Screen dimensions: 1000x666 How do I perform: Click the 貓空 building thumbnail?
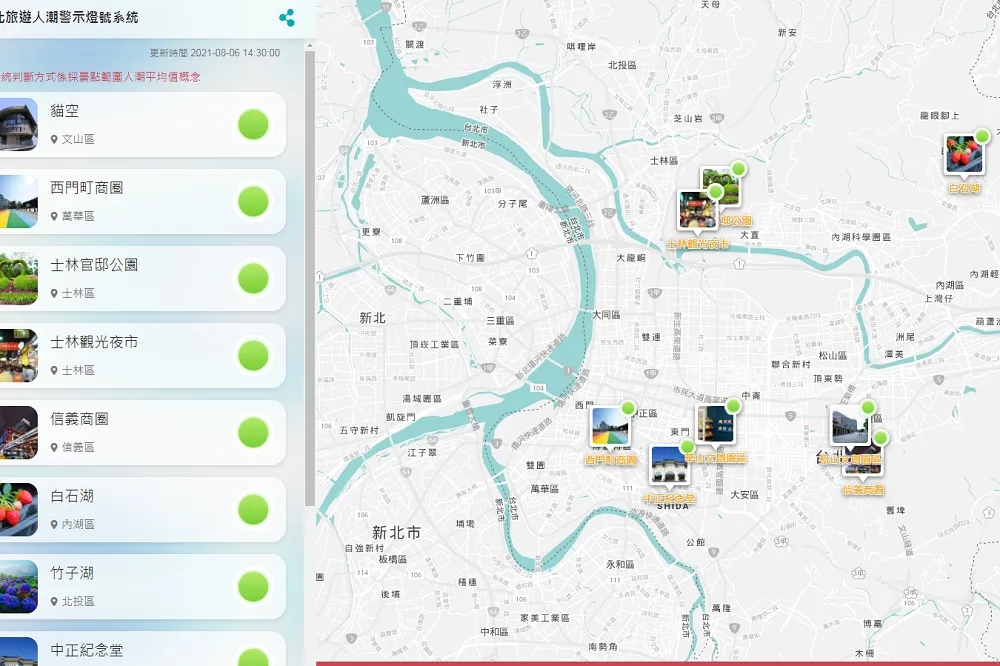[x=18, y=124]
